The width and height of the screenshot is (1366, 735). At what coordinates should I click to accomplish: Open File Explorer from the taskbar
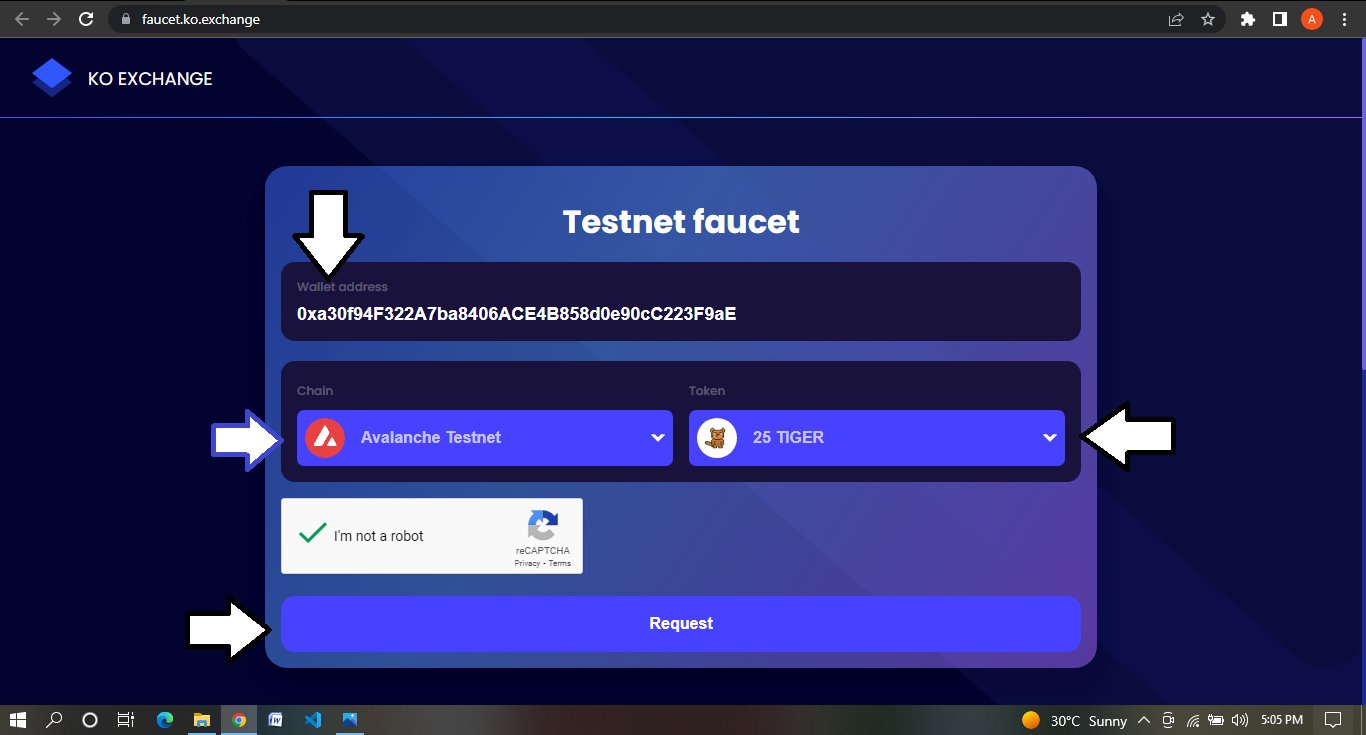click(x=202, y=719)
